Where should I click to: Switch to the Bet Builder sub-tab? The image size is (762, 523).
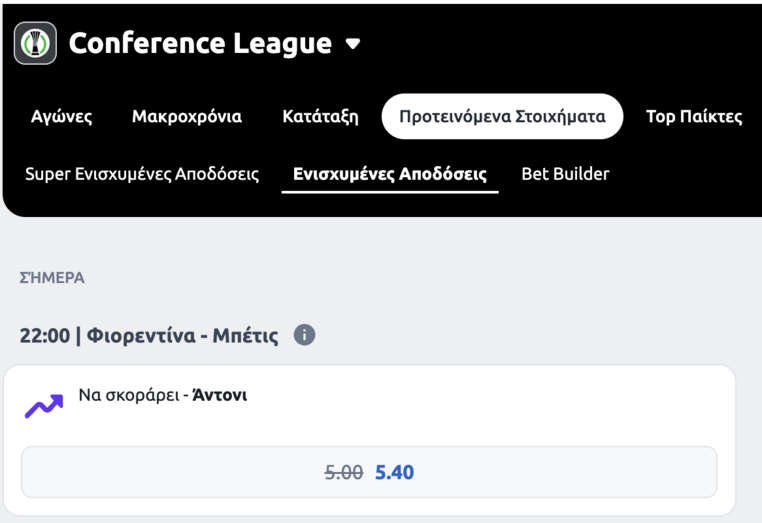point(565,174)
